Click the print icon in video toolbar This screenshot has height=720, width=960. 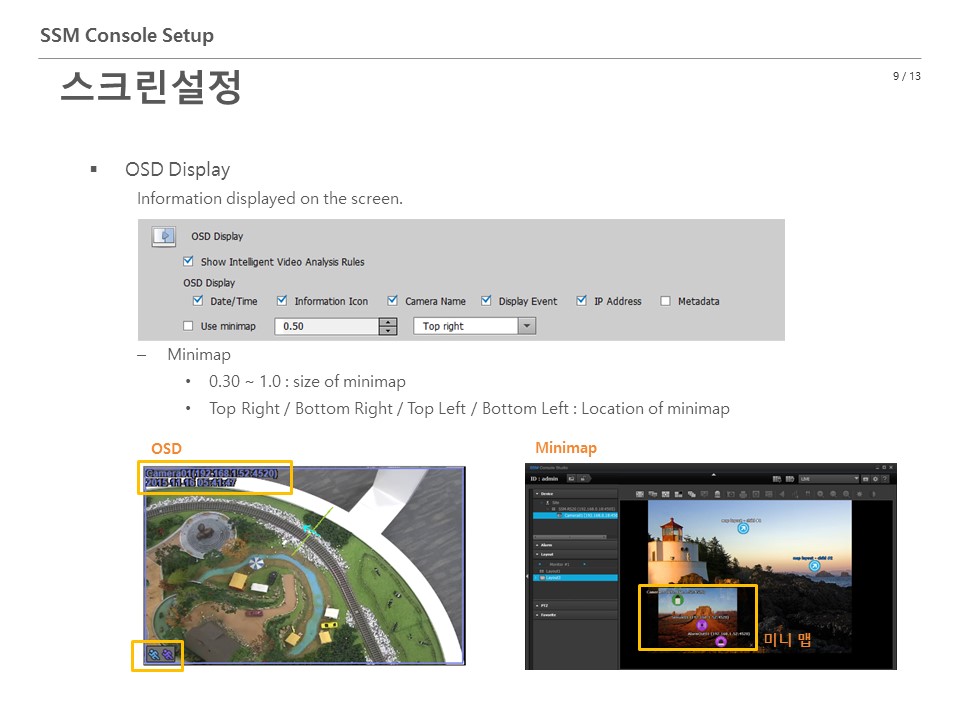point(743,494)
